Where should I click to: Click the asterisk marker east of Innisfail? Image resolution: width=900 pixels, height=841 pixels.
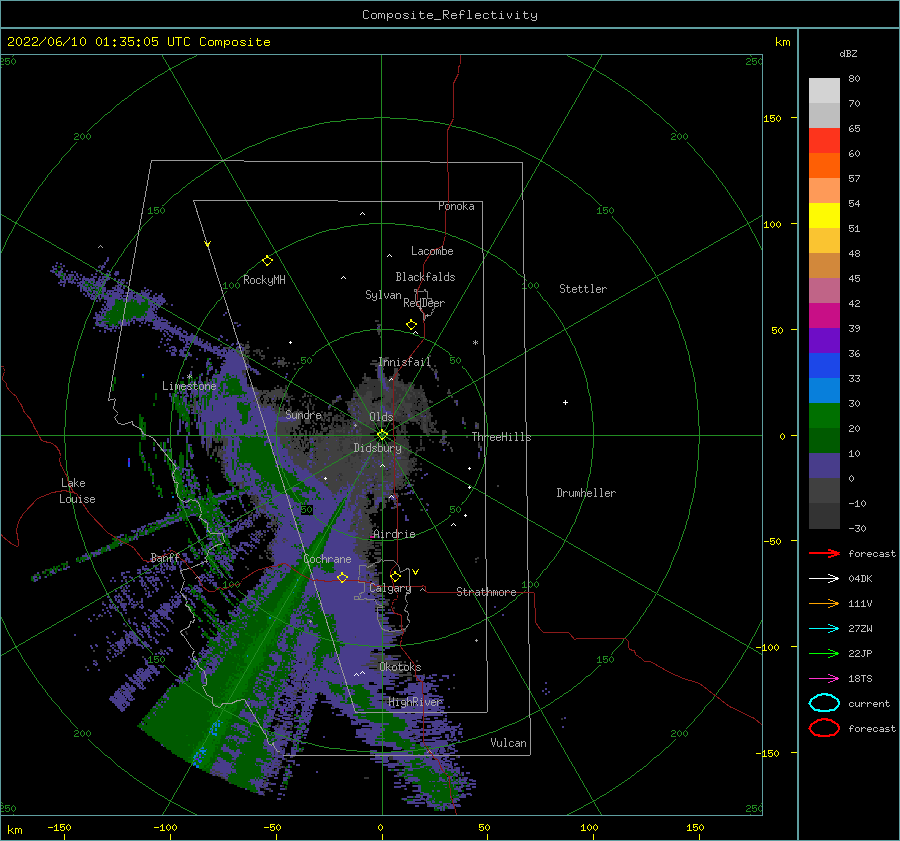point(475,343)
